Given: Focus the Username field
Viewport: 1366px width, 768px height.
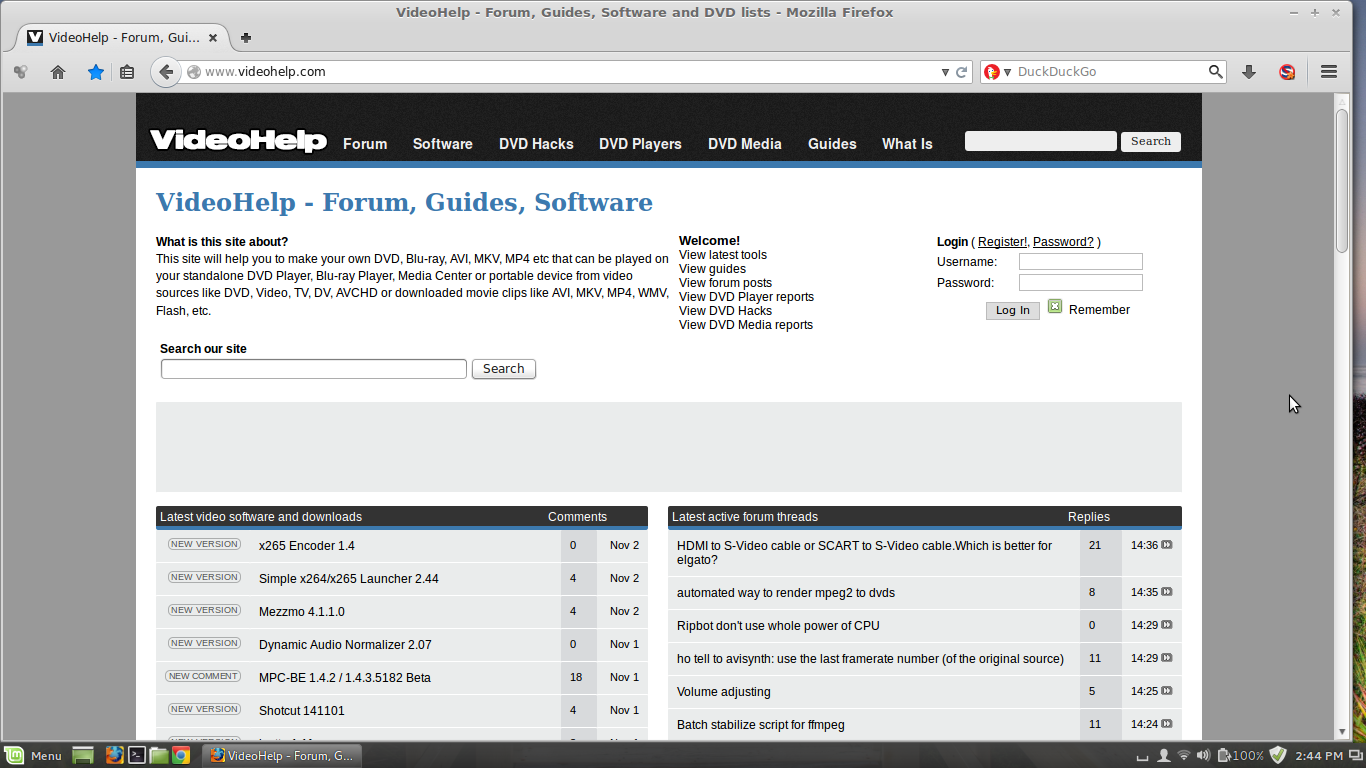Looking at the screenshot, I should [1080, 262].
